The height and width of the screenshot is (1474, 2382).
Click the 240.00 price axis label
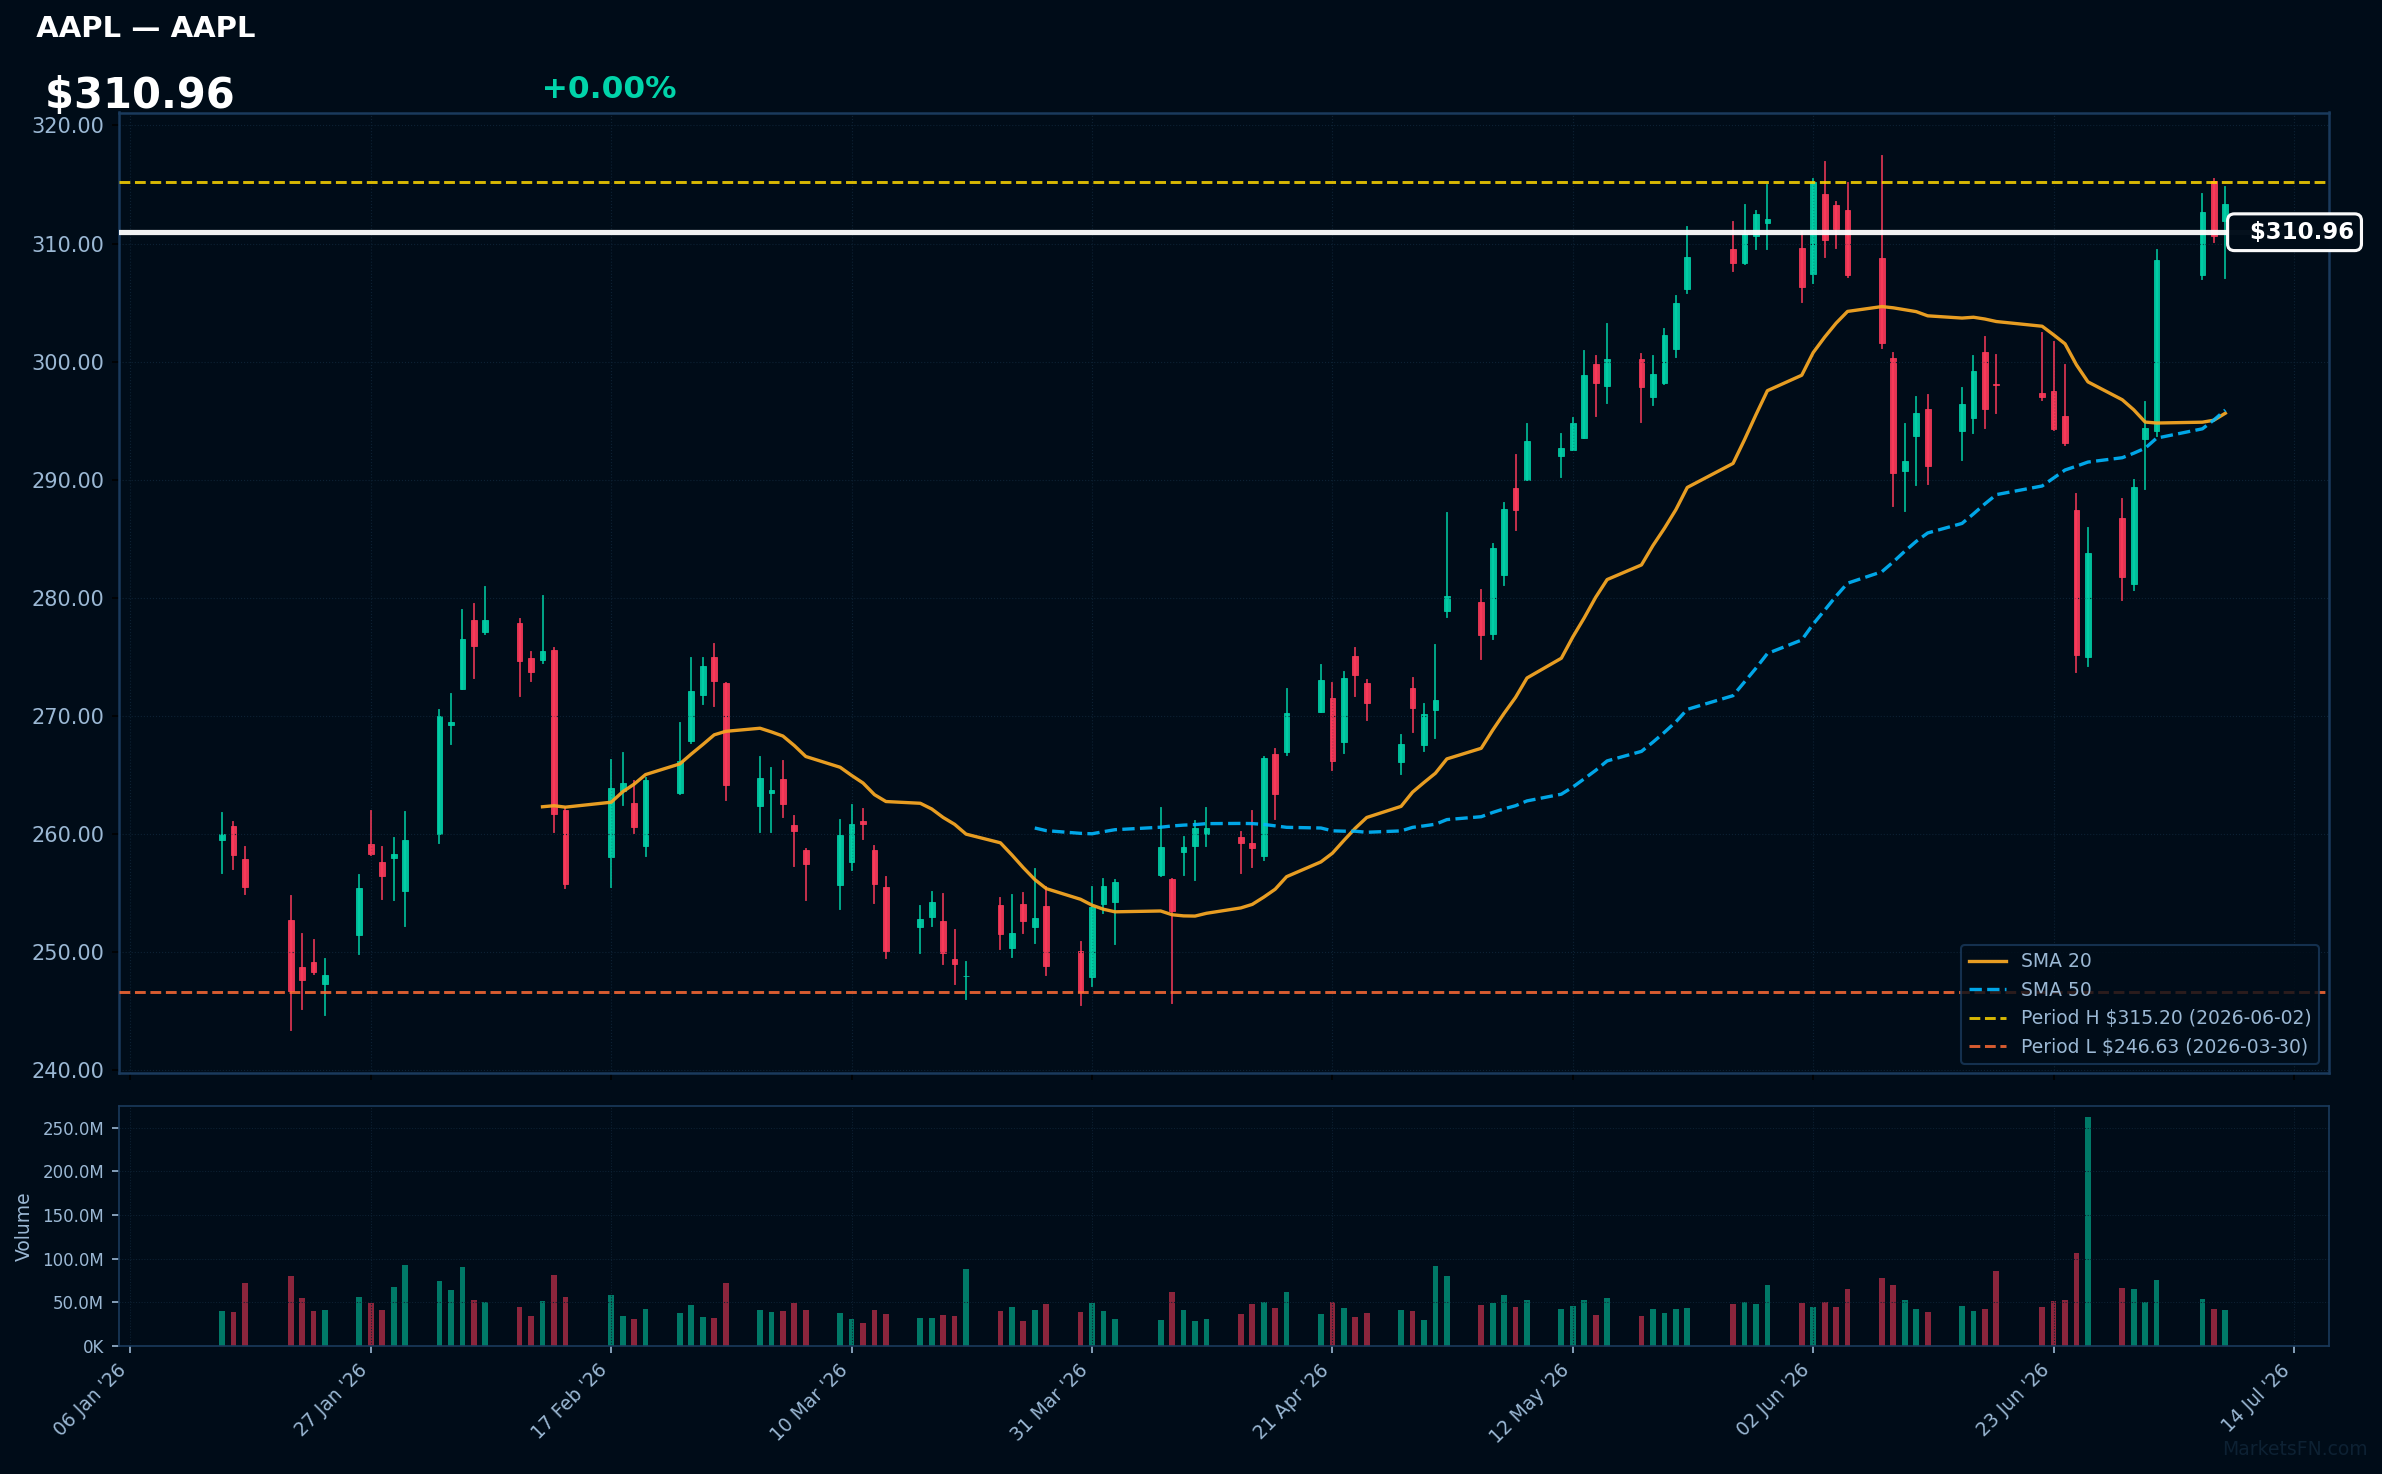68,1070
